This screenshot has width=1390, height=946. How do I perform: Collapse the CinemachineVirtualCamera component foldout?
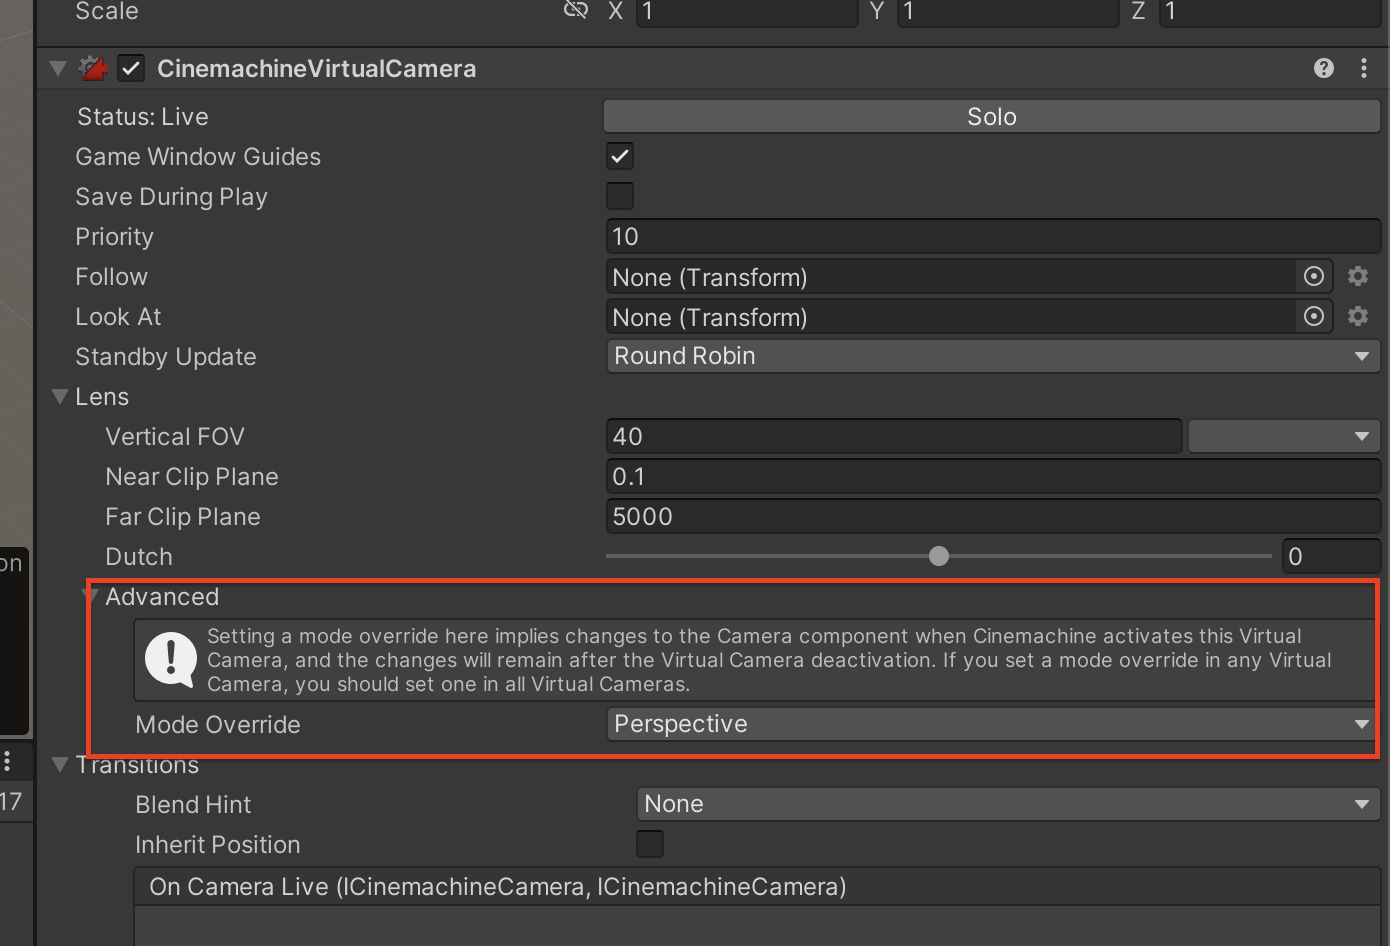tap(58, 68)
